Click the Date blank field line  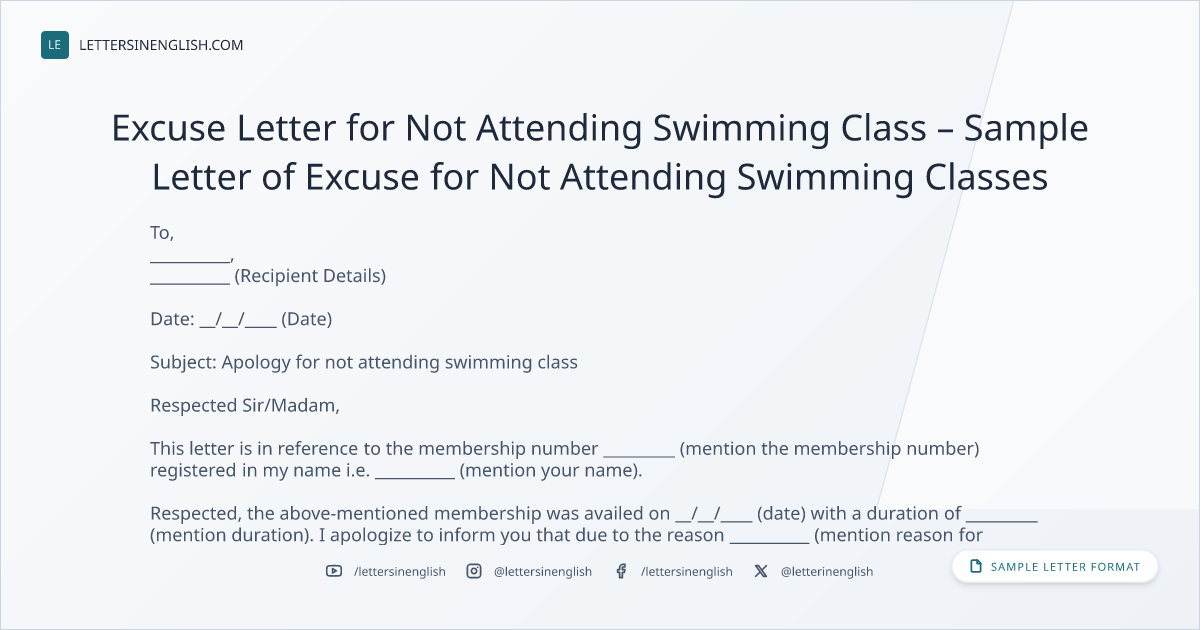click(x=238, y=320)
